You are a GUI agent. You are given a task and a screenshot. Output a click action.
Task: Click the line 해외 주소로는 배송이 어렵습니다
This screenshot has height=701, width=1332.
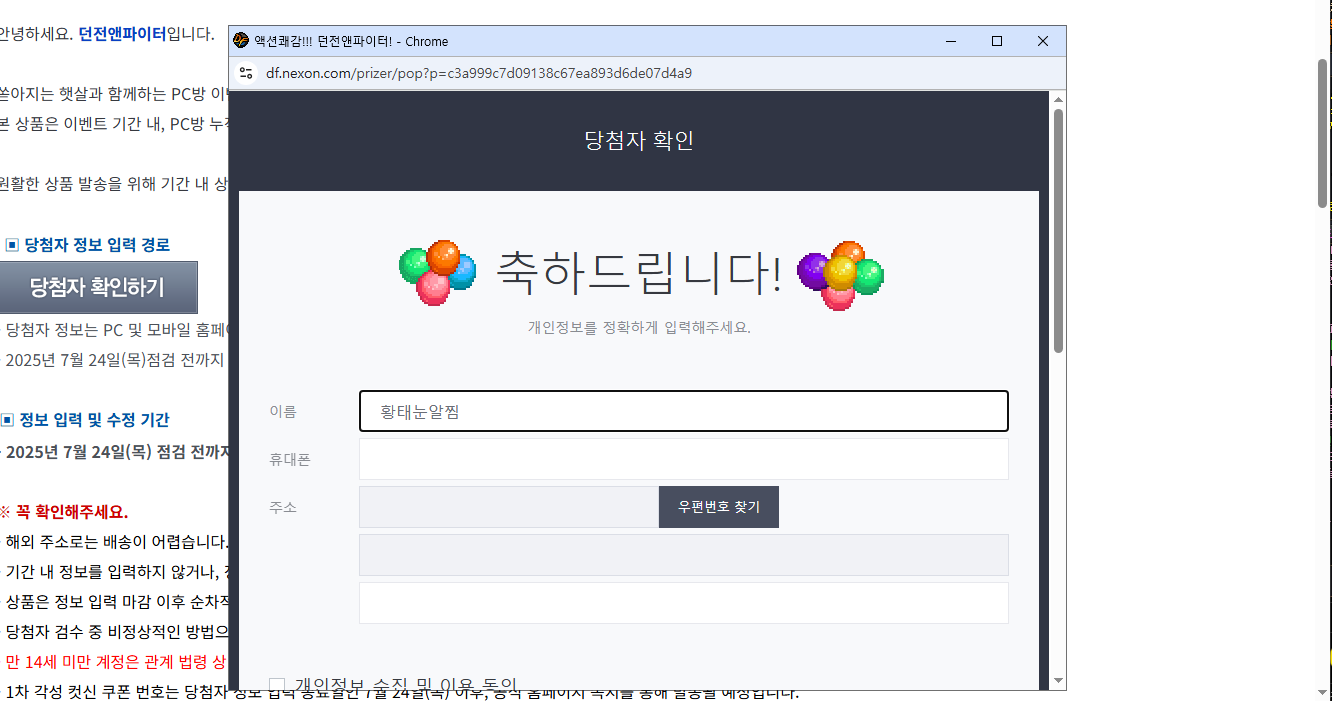point(117,543)
